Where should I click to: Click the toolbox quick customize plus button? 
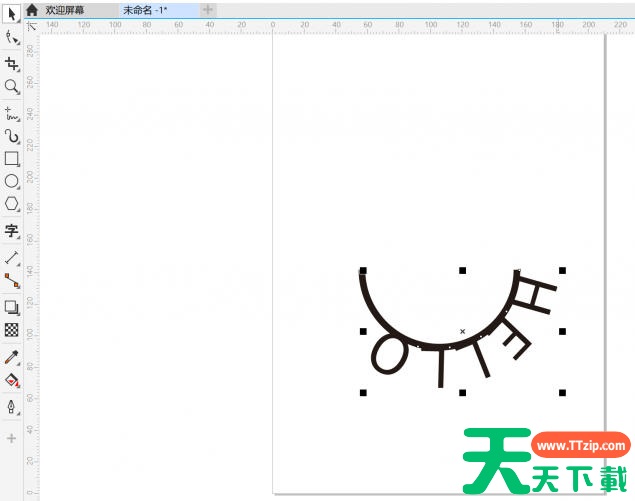[12, 438]
